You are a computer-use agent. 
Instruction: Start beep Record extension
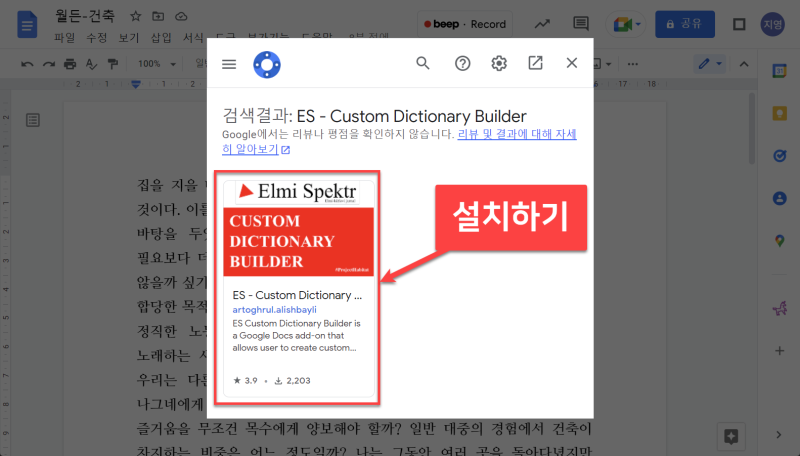pyautogui.click(x=465, y=24)
